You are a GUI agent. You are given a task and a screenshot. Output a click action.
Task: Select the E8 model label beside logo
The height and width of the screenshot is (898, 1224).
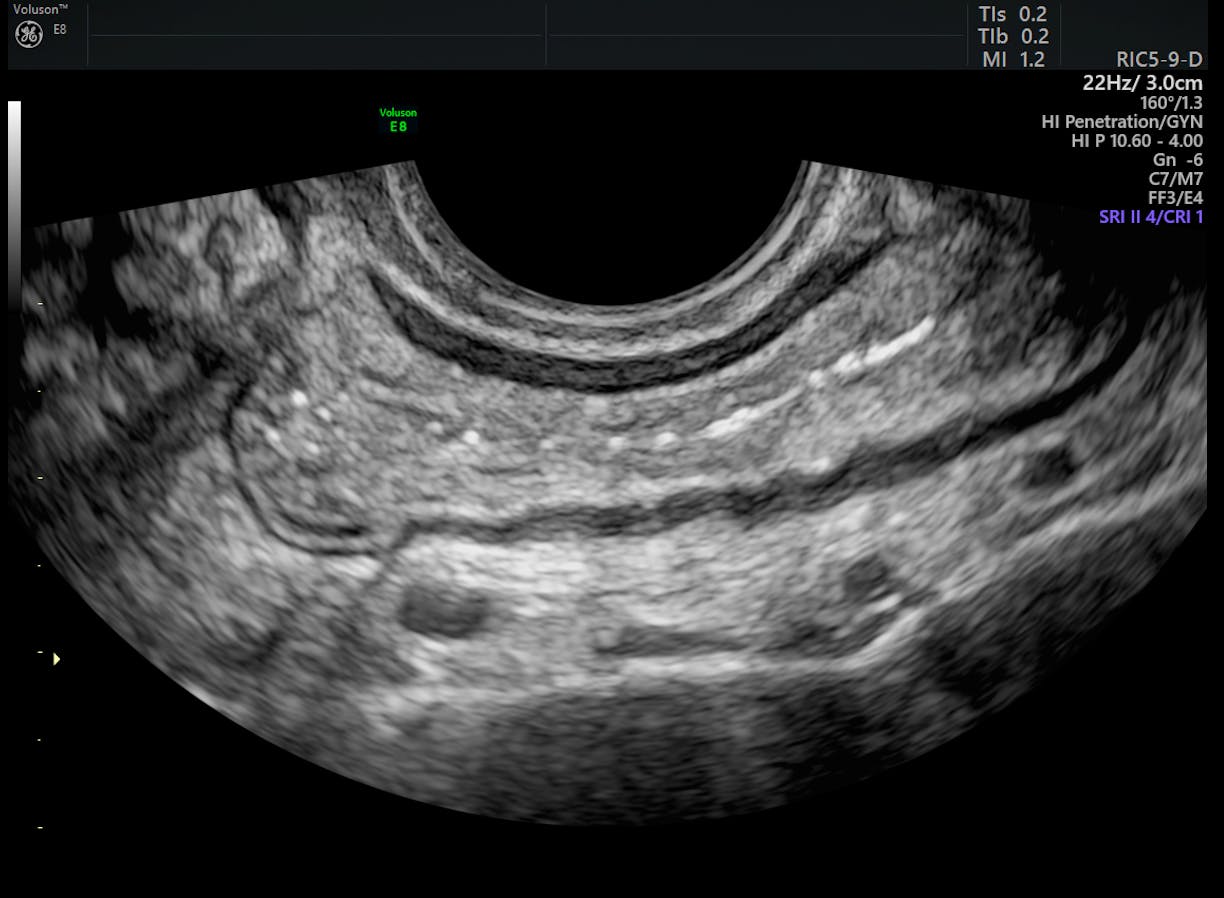[x=60, y=30]
